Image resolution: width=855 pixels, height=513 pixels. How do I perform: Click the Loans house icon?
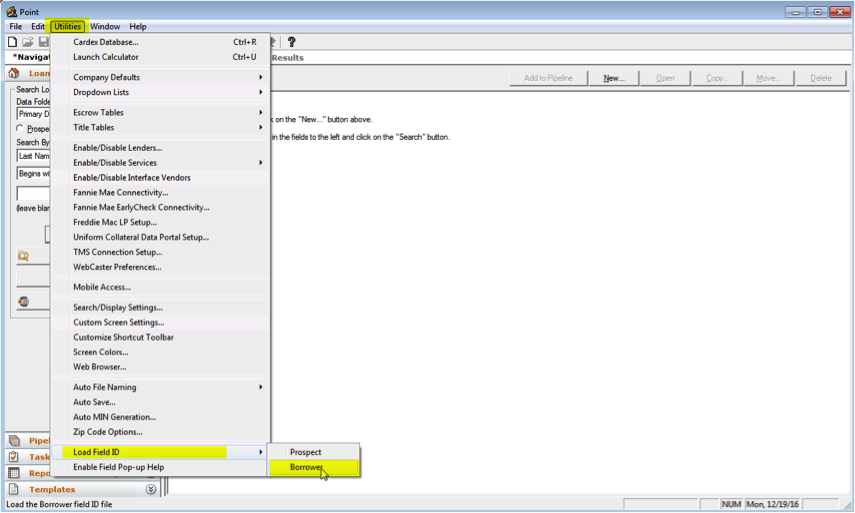click(x=14, y=73)
